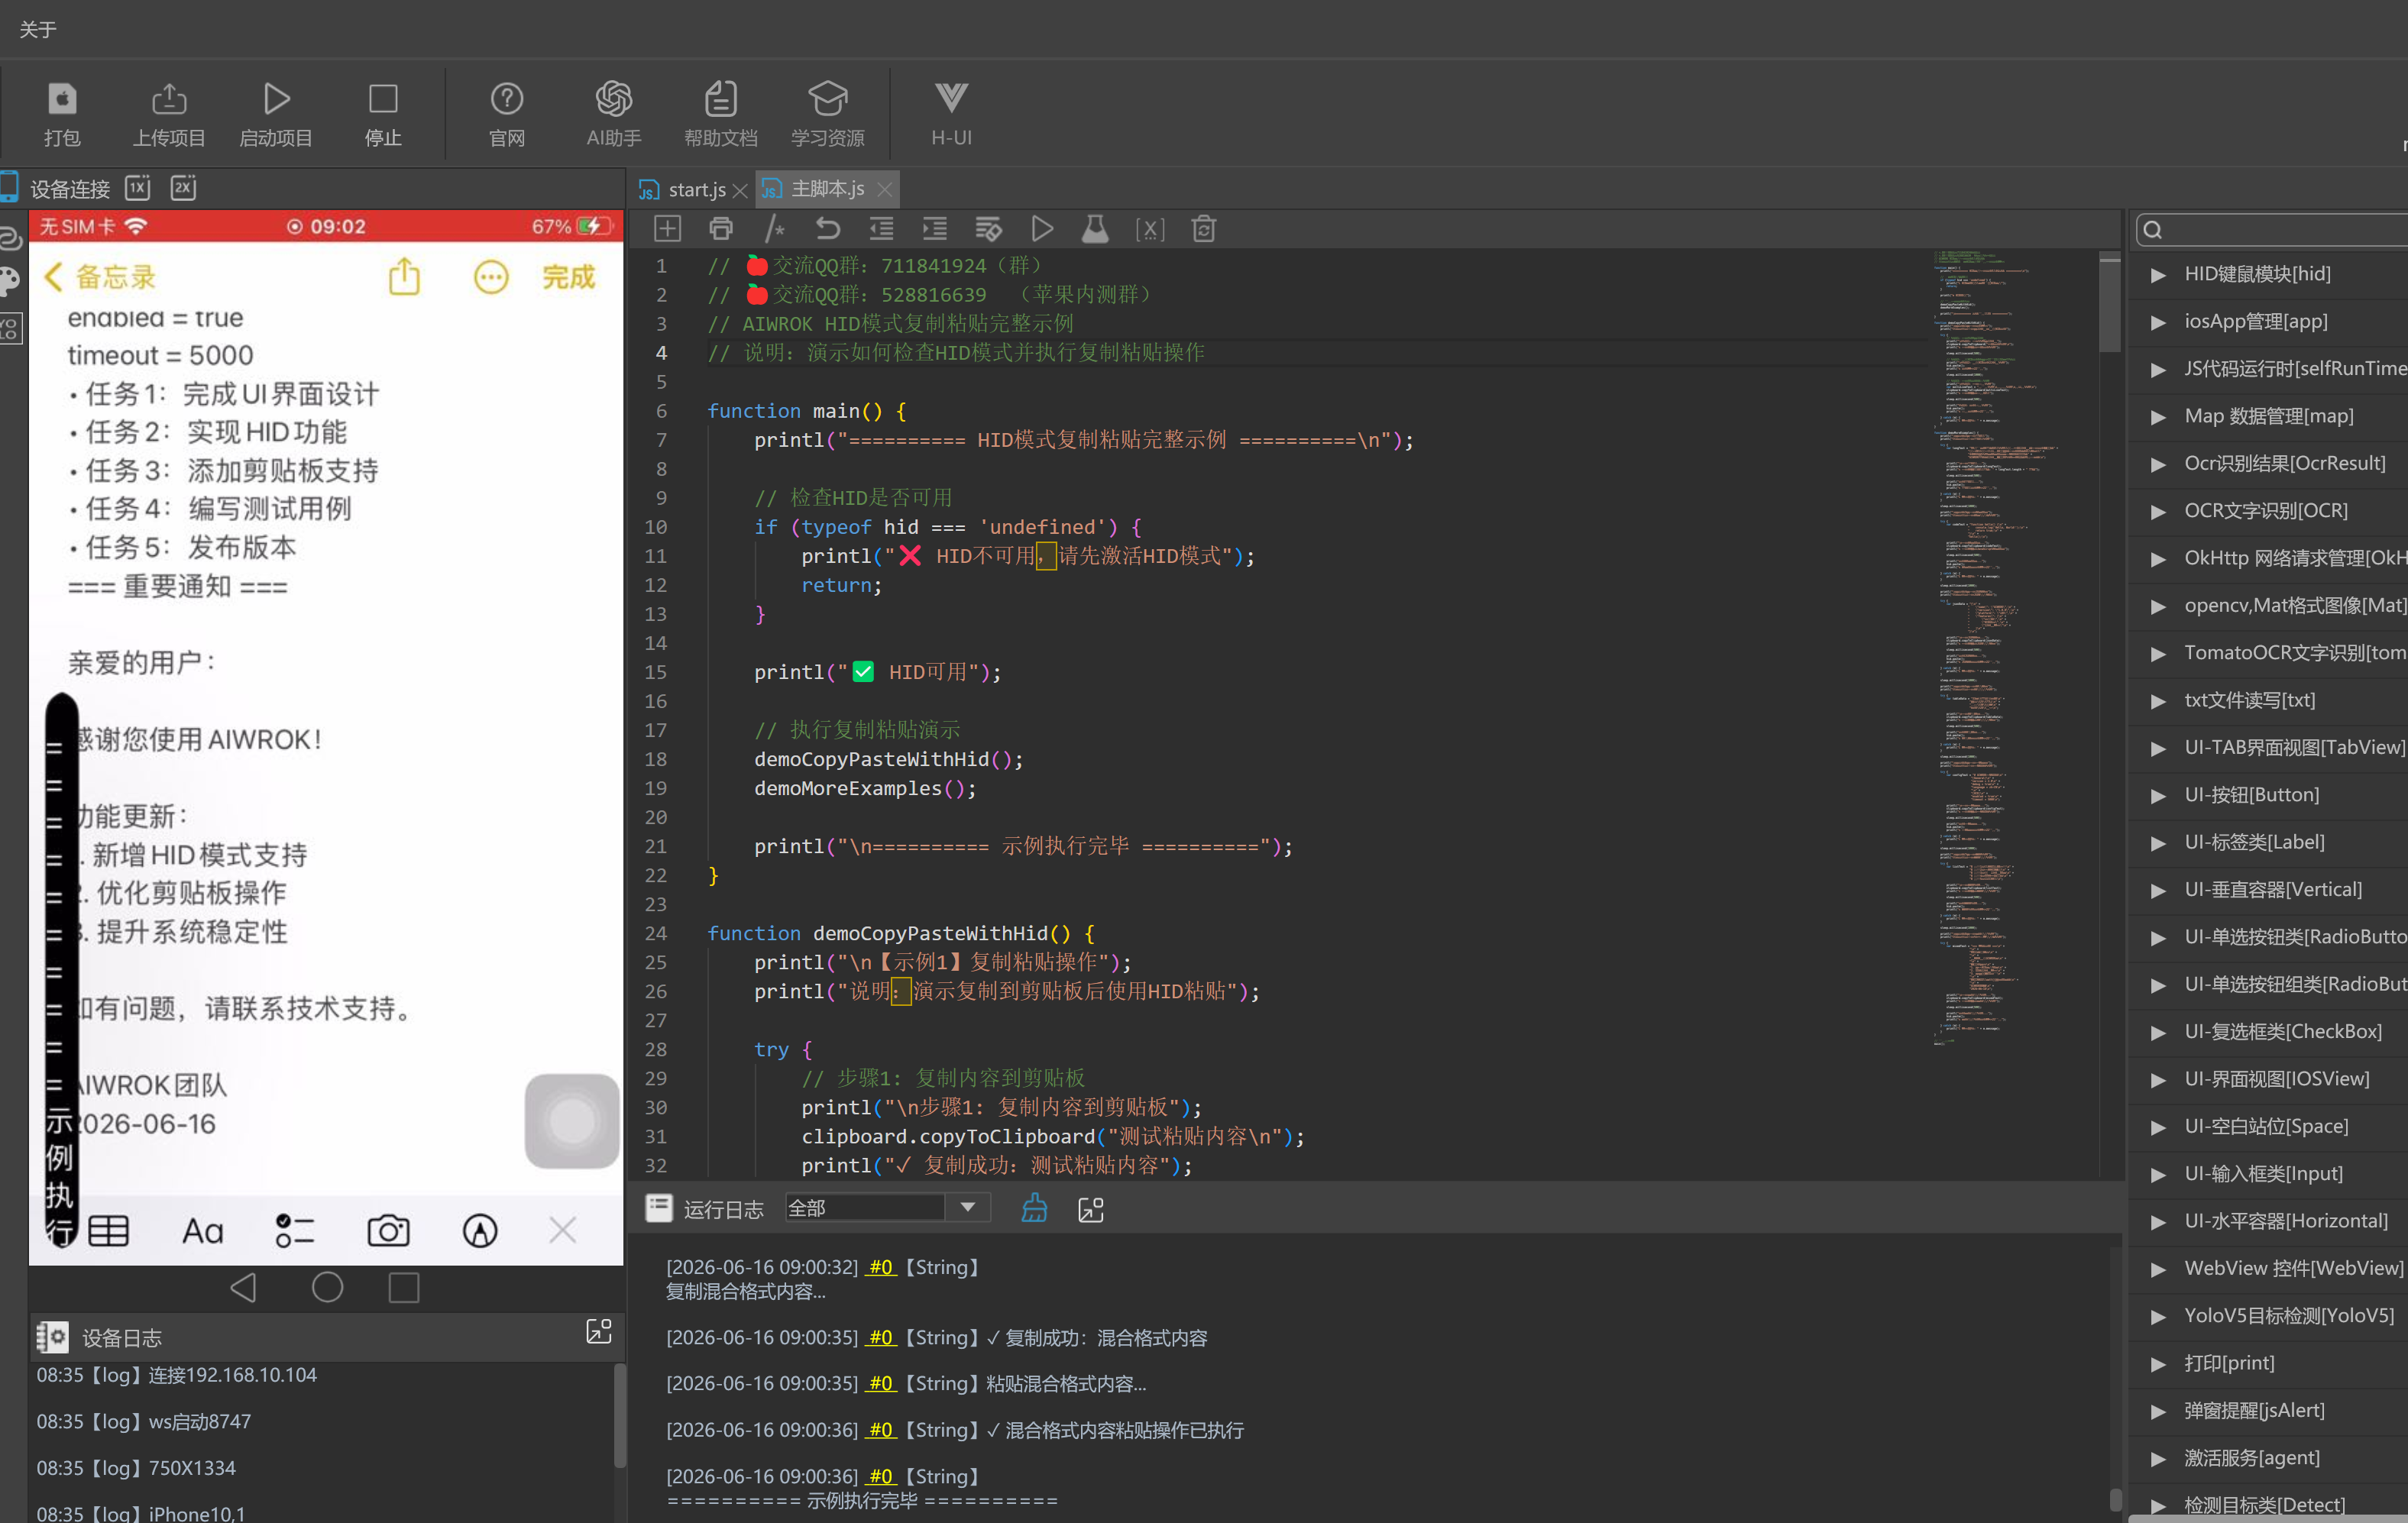Tap 完成 in the phone notes
The height and width of the screenshot is (1523, 2408).
tap(568, 277)
